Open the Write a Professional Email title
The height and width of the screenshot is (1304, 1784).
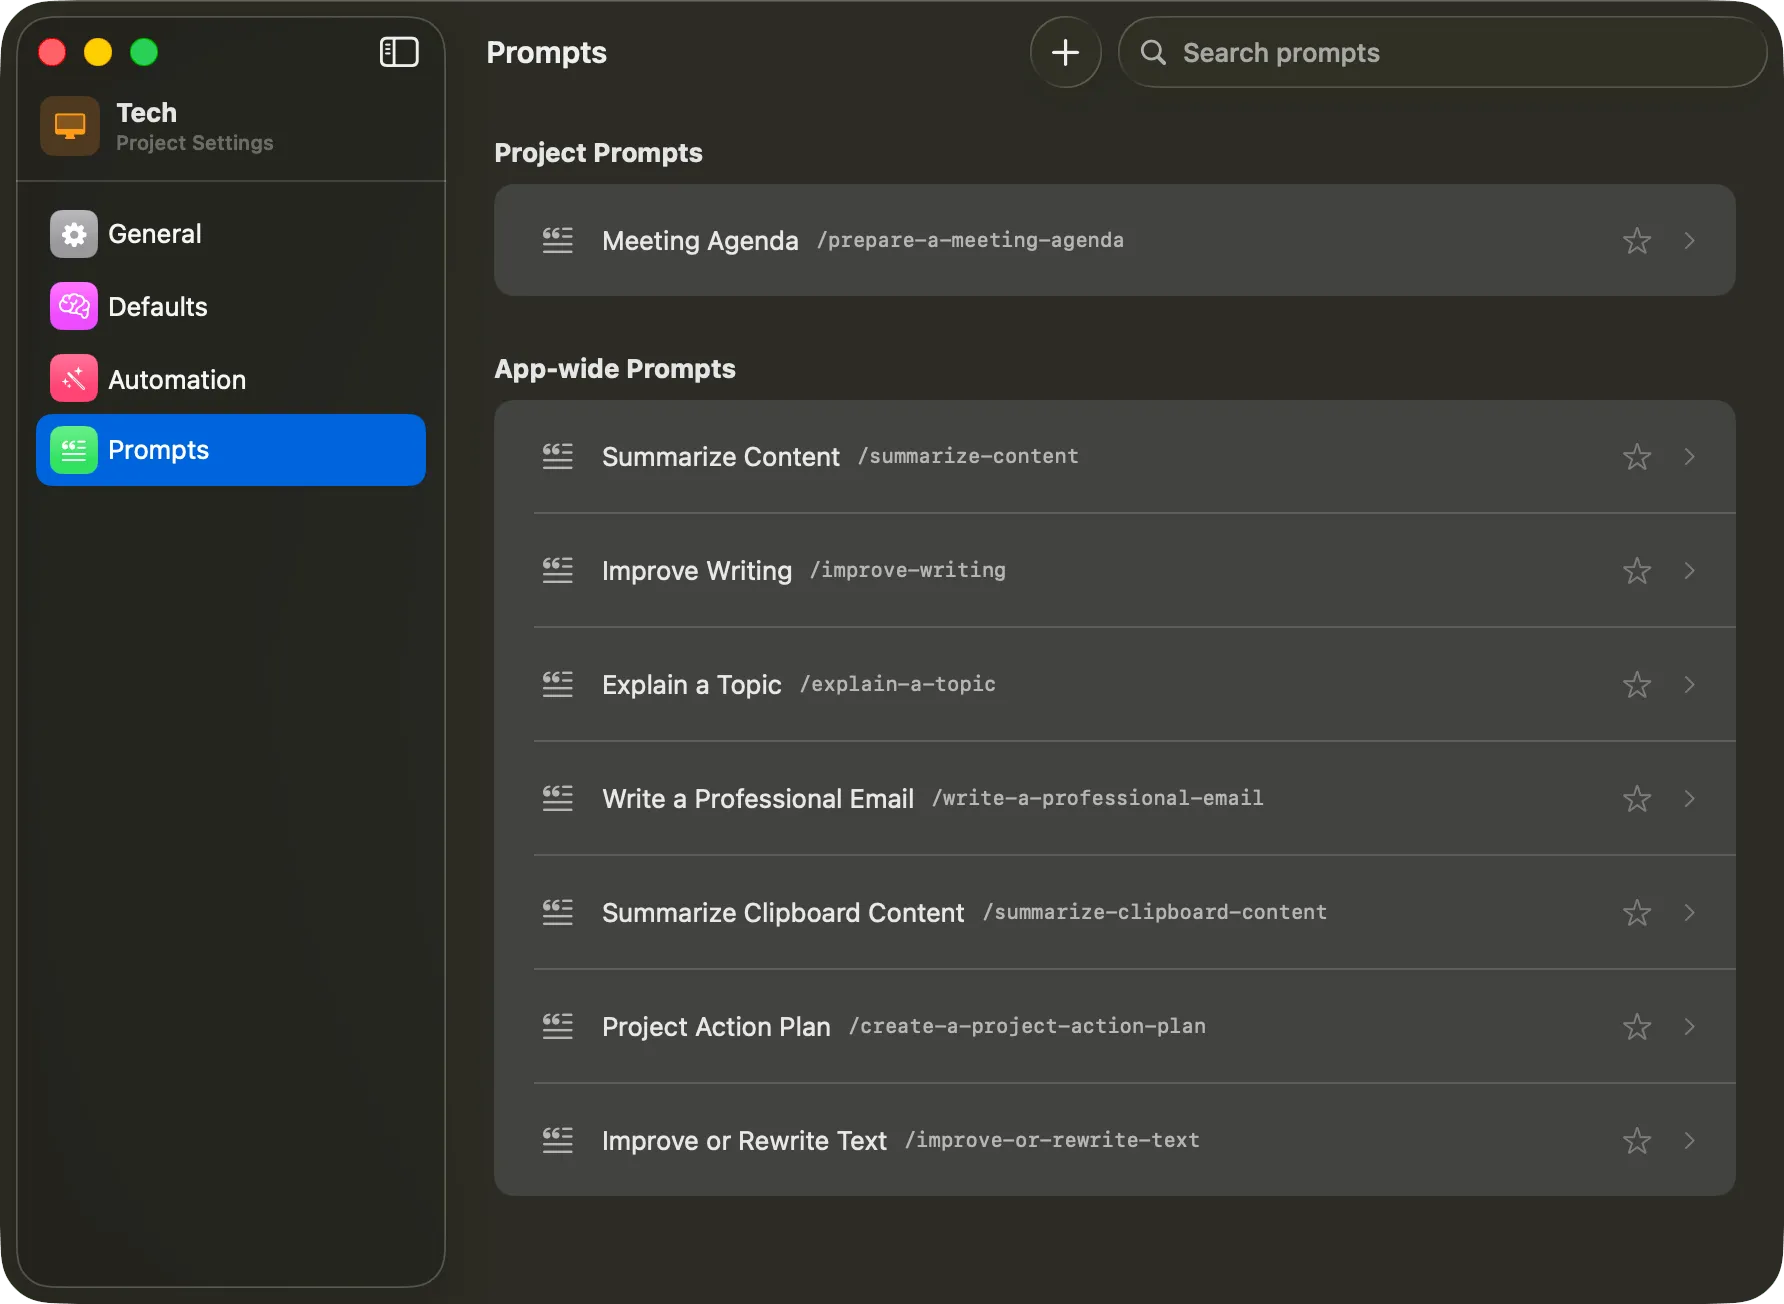pos(758,799)
